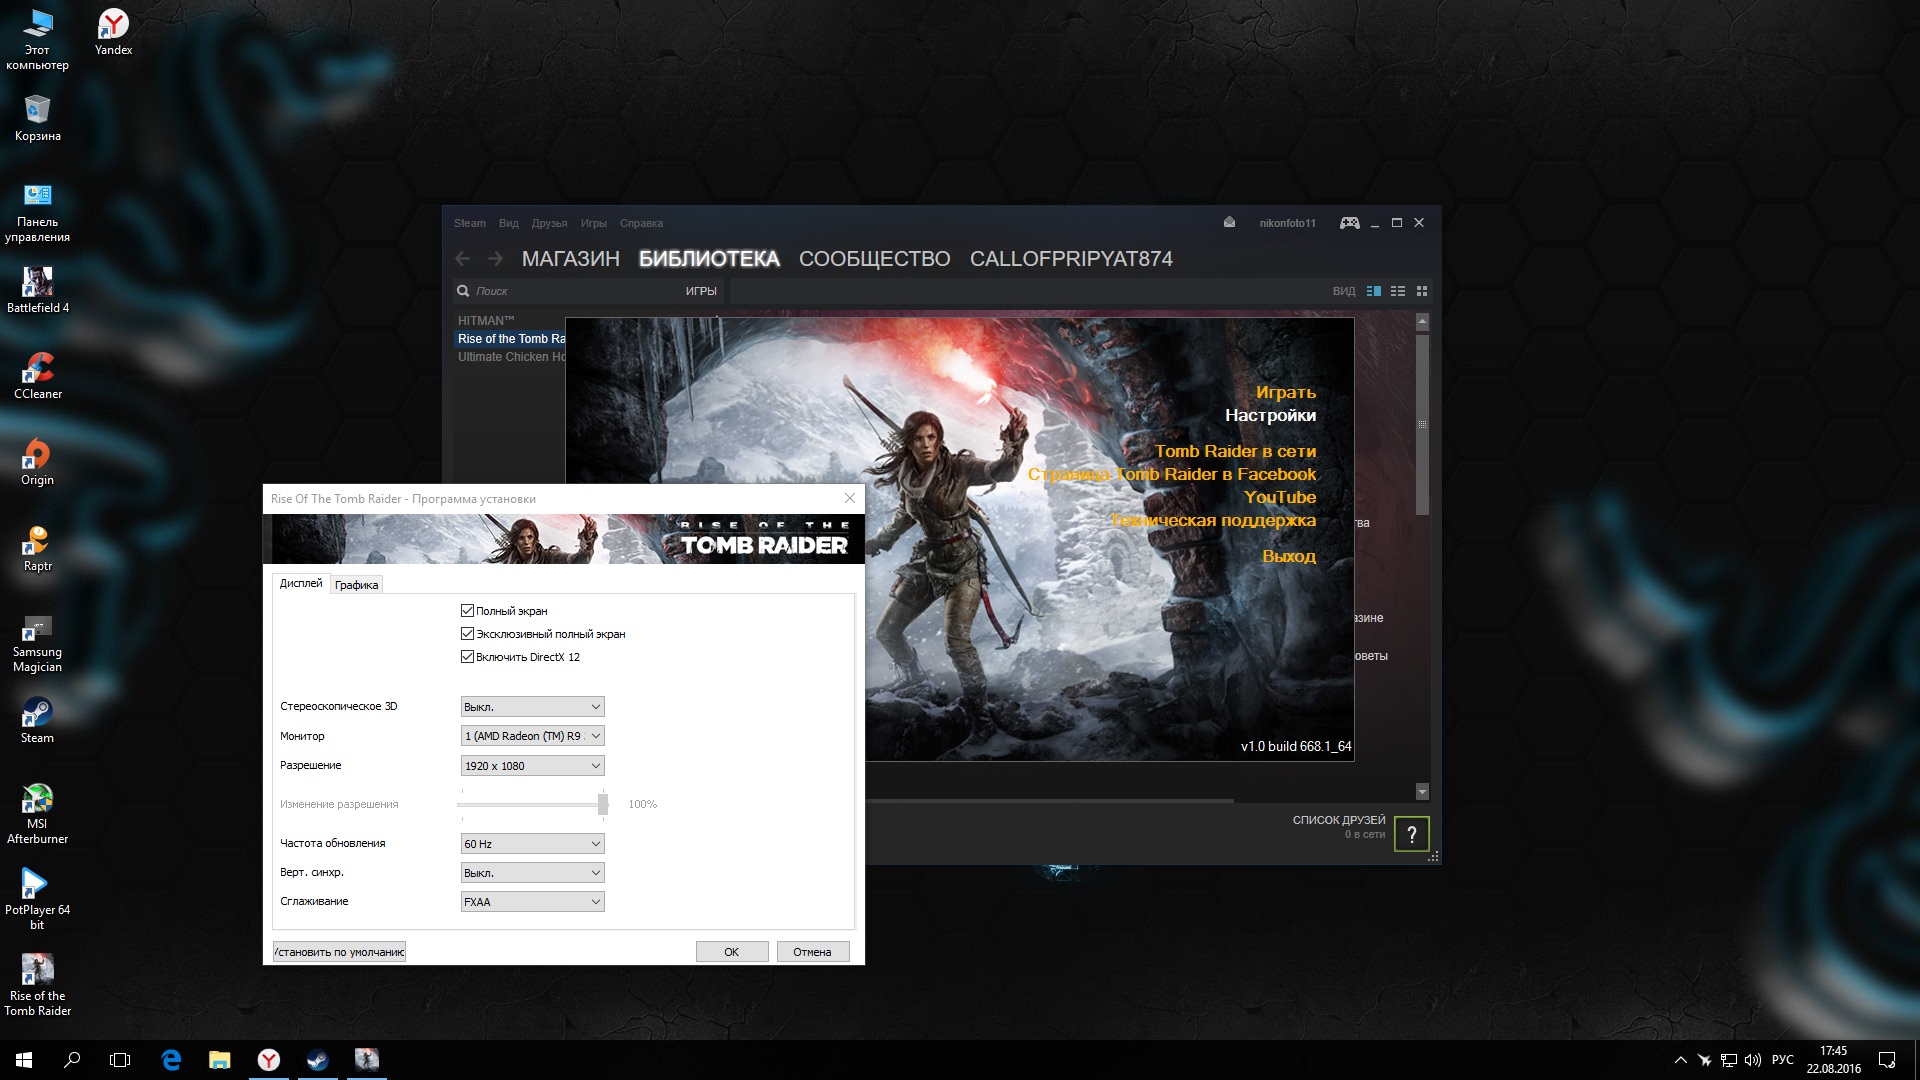Open the МАГАЗИН section in Steam
The image size is (1920, 1080).
570,259
